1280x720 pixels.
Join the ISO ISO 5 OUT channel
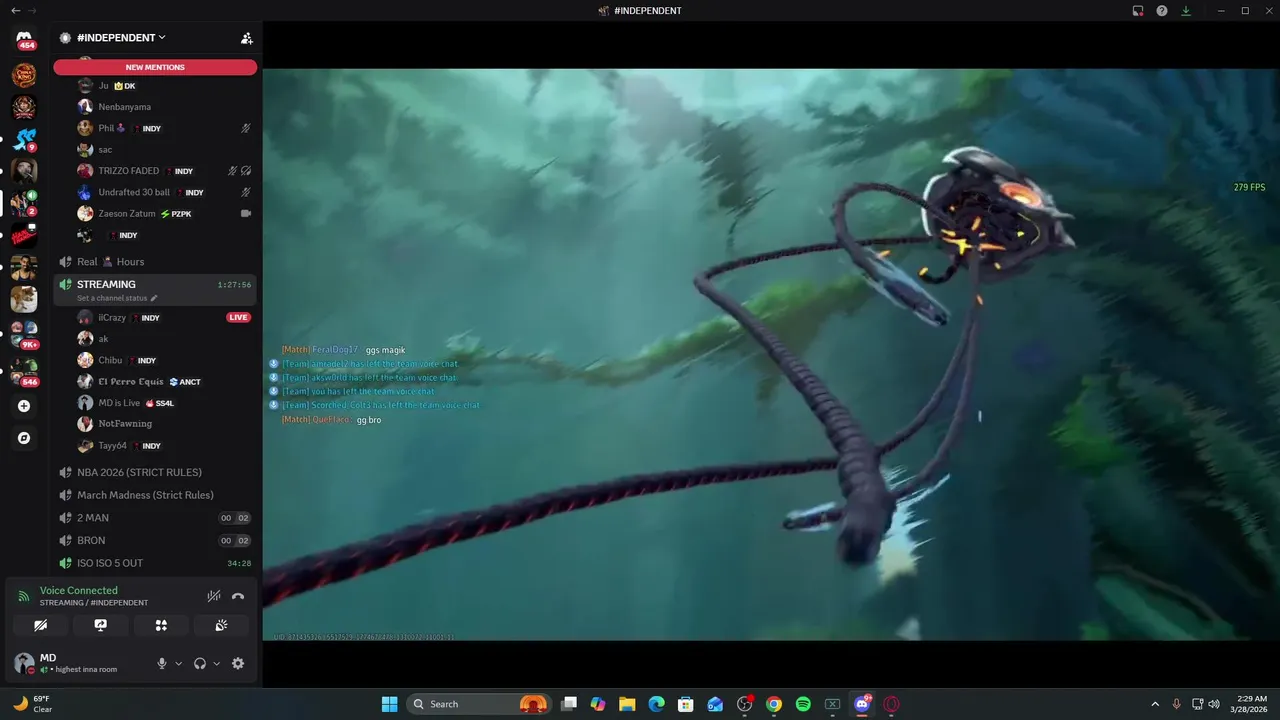tap(155, 563)
